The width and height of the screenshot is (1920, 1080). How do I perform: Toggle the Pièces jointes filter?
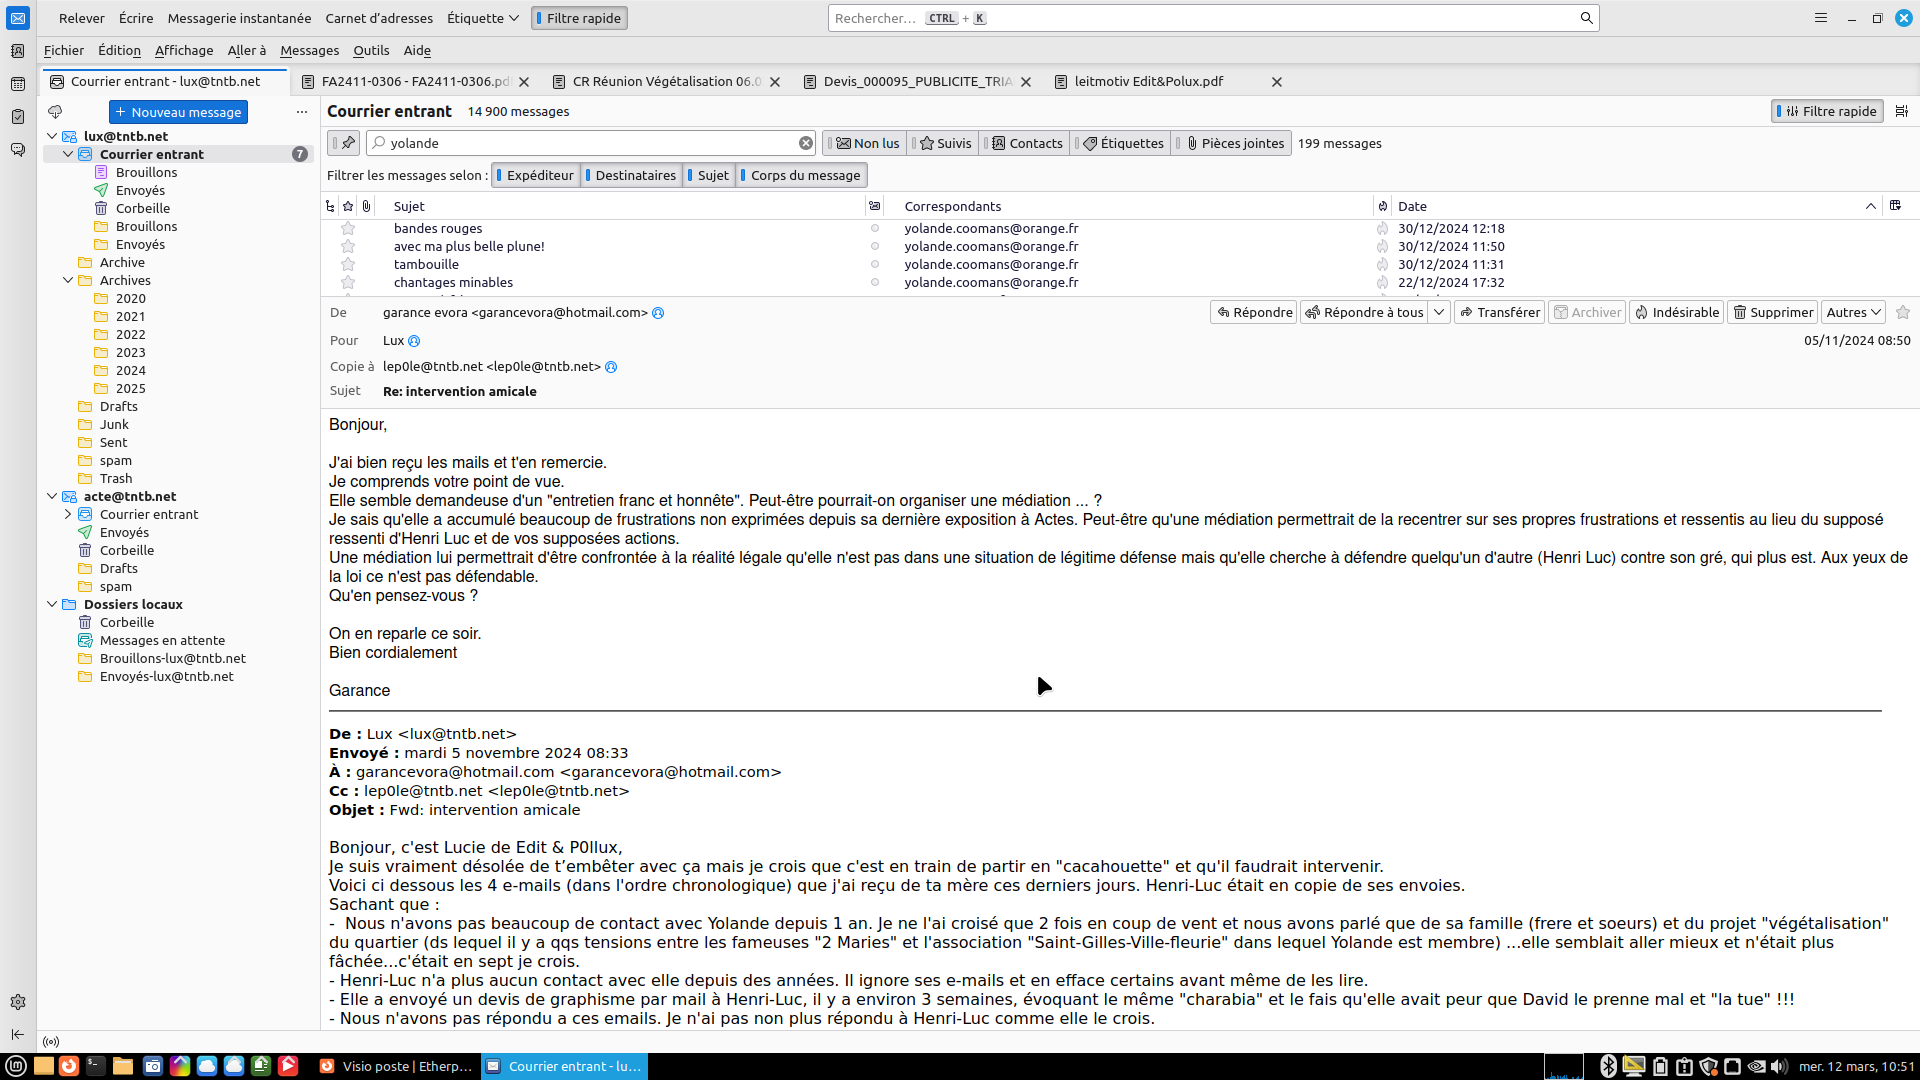coord(1235,143)
